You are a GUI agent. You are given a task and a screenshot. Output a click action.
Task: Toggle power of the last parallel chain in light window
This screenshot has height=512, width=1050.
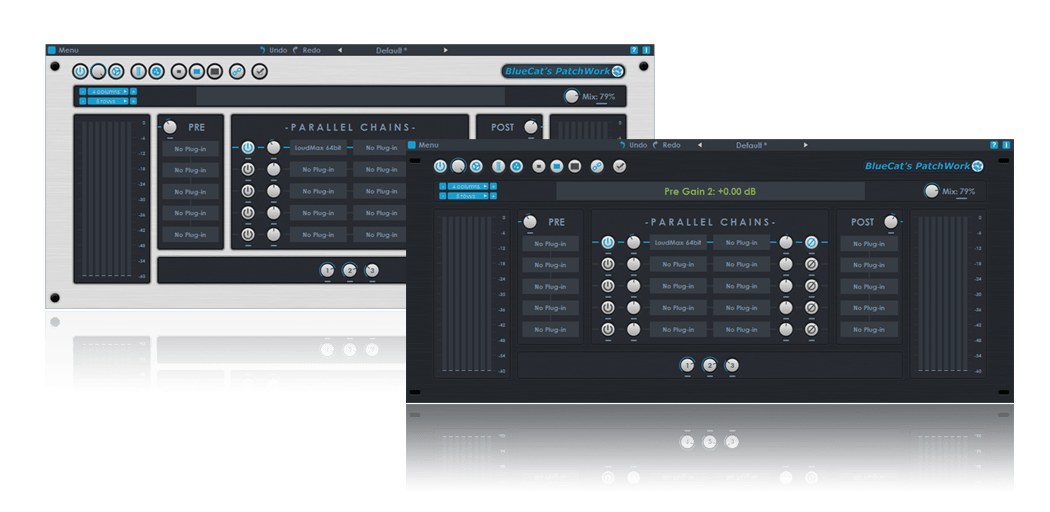[x=248, y=235]
